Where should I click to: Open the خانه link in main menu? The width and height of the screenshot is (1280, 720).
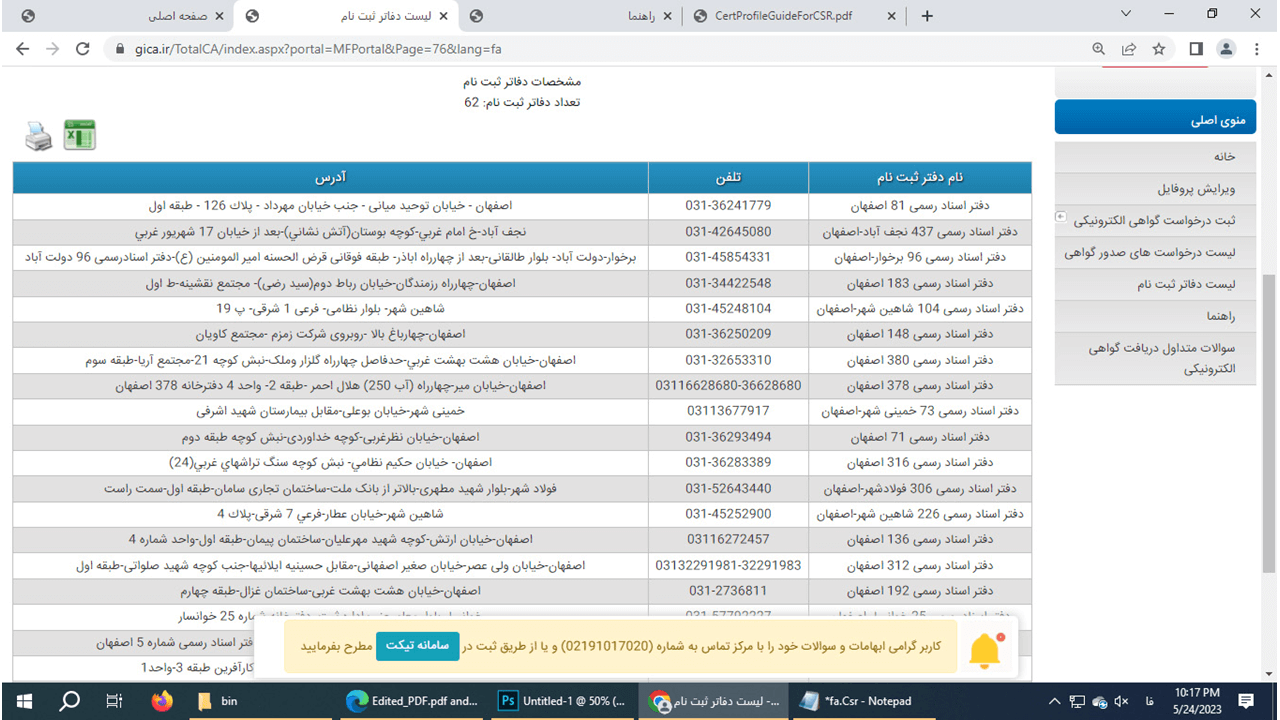[1224, 157]
